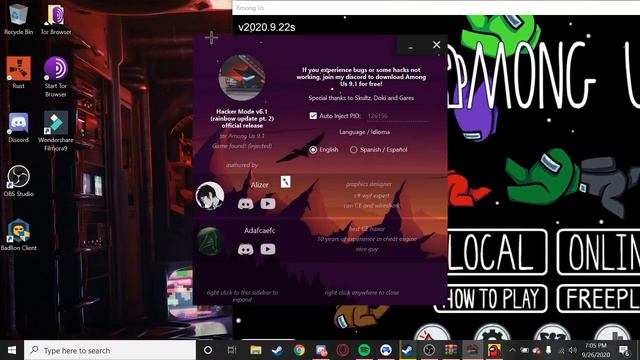
Task: Open Among Us settings gear icon
Action: click(x=492, y=333)
